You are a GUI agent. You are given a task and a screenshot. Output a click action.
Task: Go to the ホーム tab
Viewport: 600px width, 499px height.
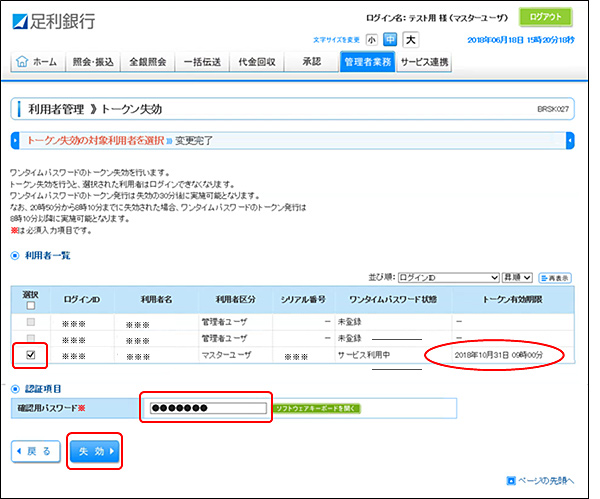37,63
